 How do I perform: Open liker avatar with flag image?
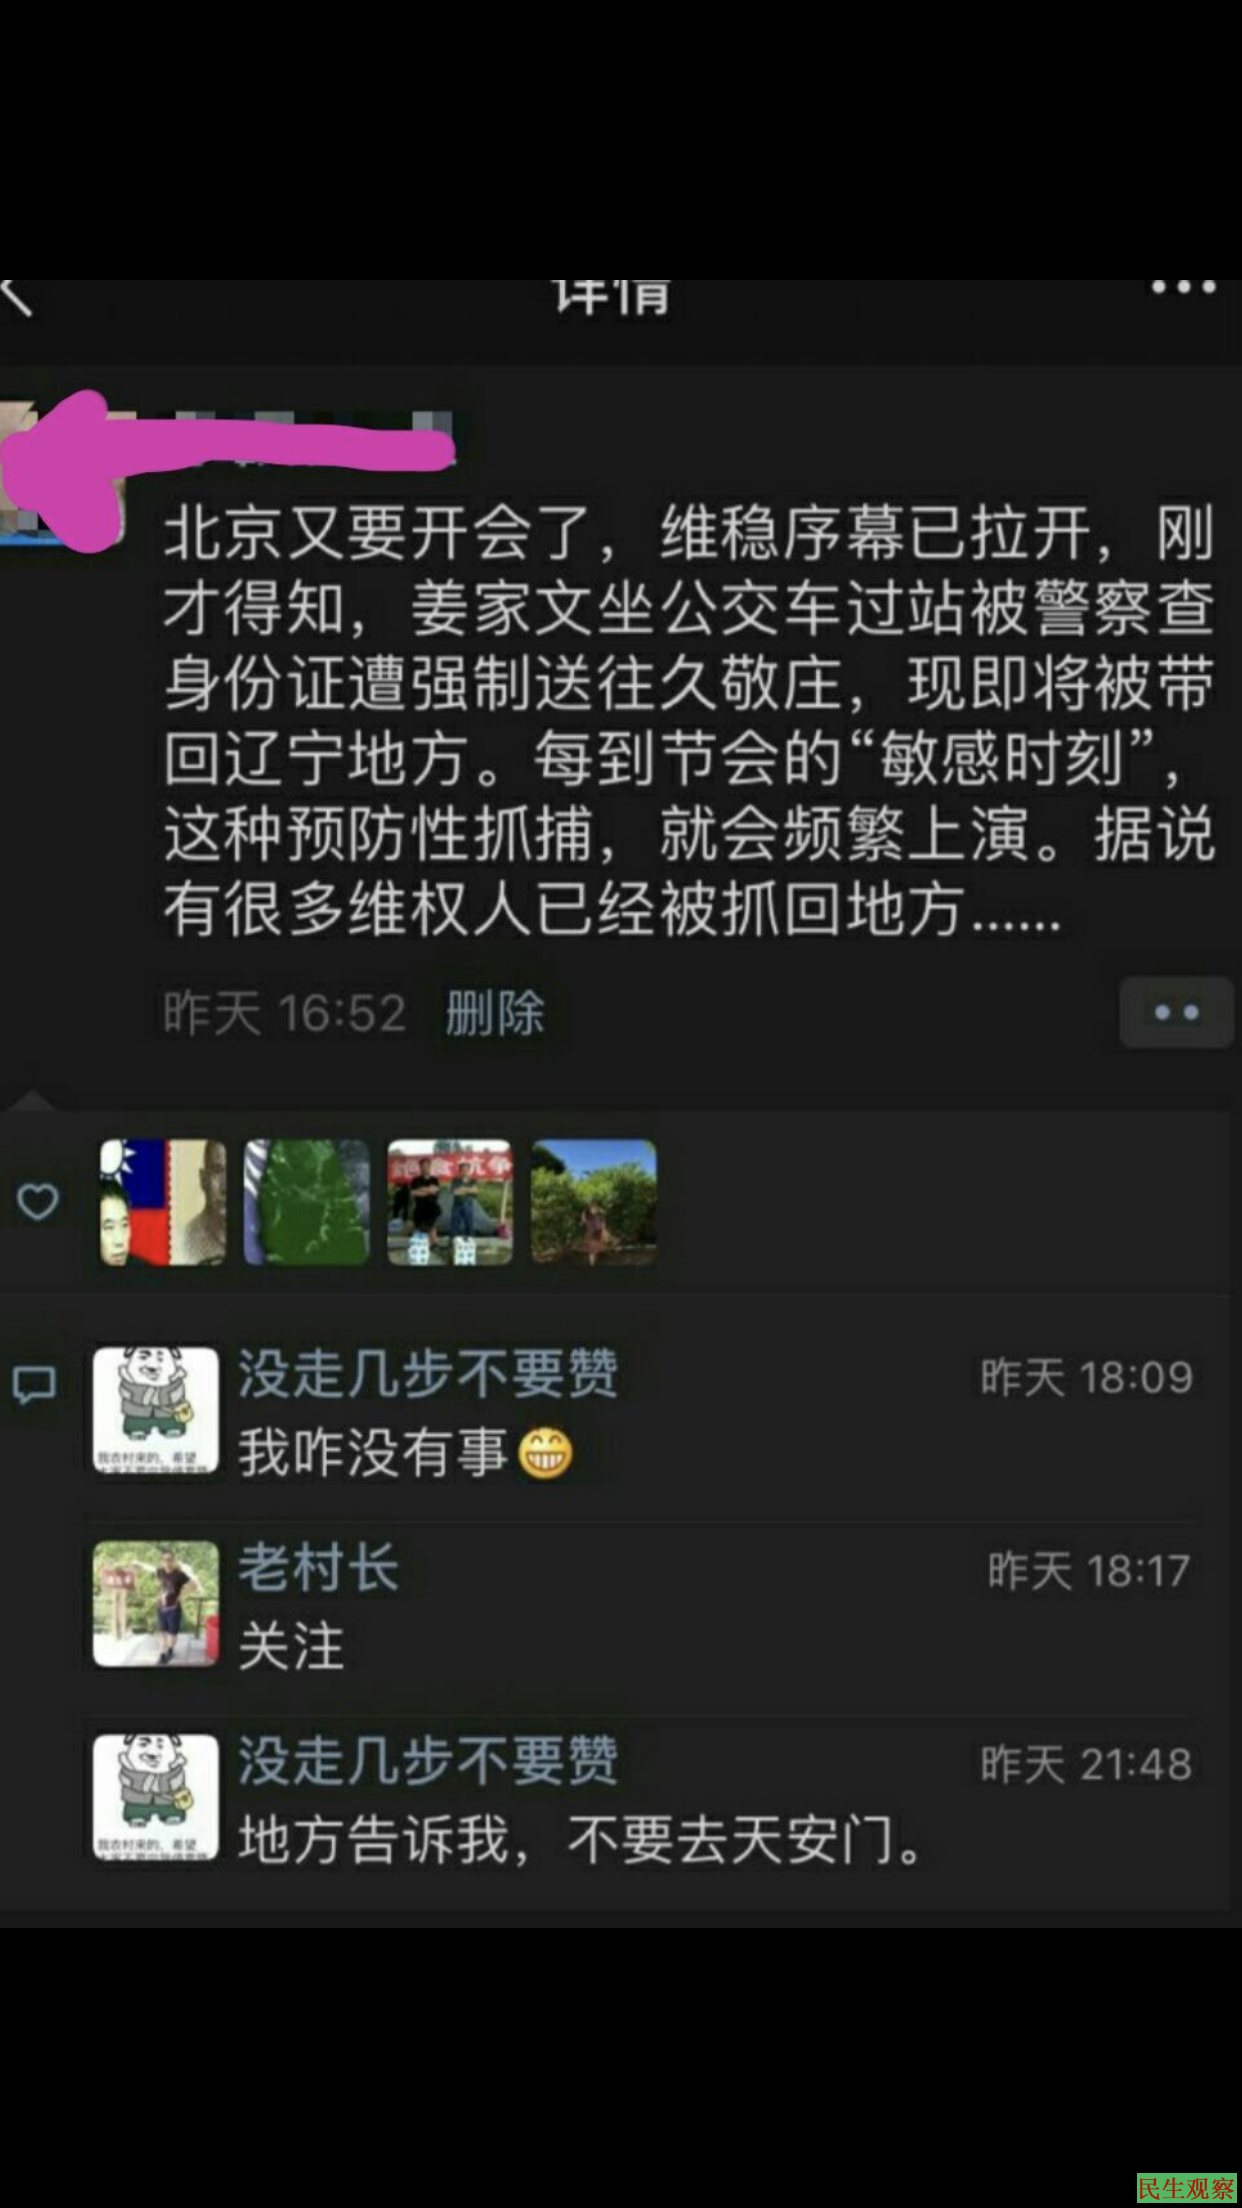pos(163,1202)
